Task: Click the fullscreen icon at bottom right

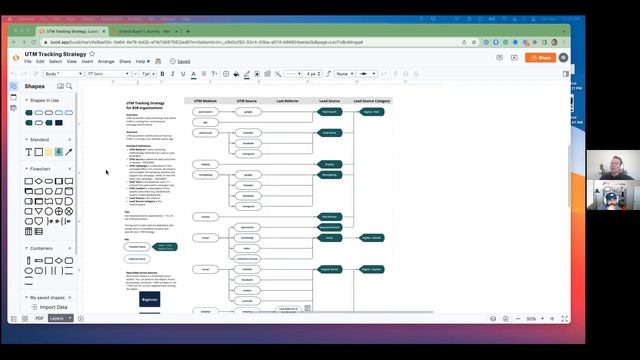Action: pos(564,319)
